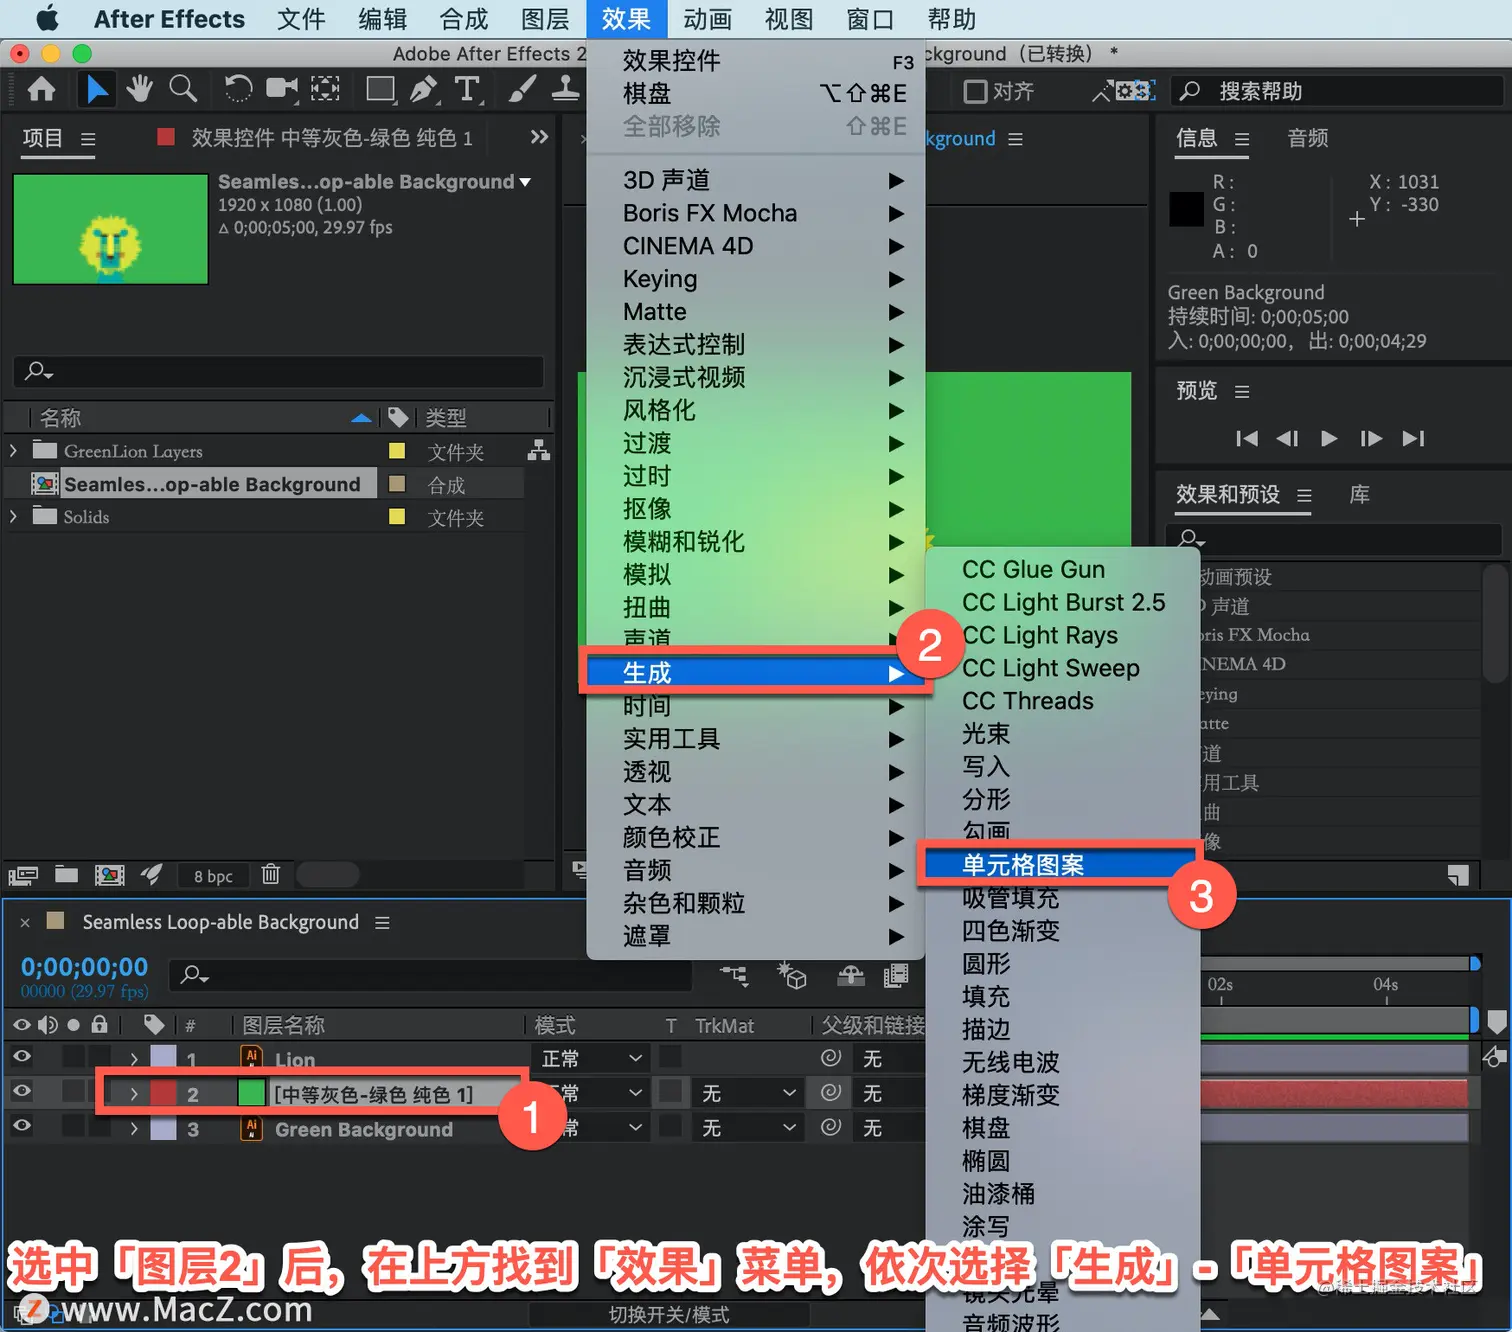The width and height of the screenshot is (1512, 1332).
Task: Delete selected item with trash icon
Action: 270,875
